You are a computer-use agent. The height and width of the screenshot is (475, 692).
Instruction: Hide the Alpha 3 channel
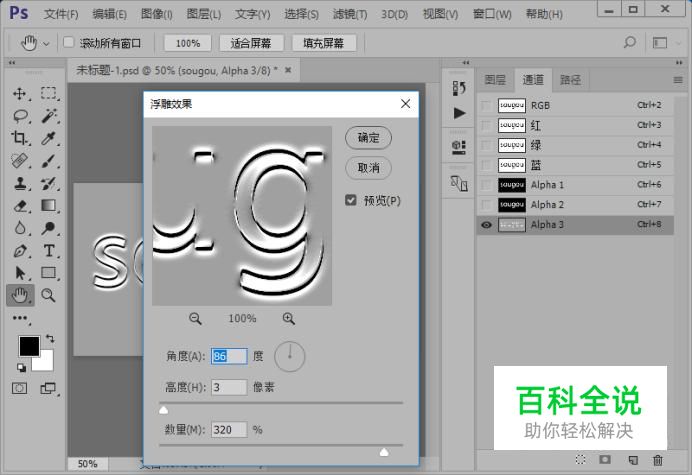point(486,225)
